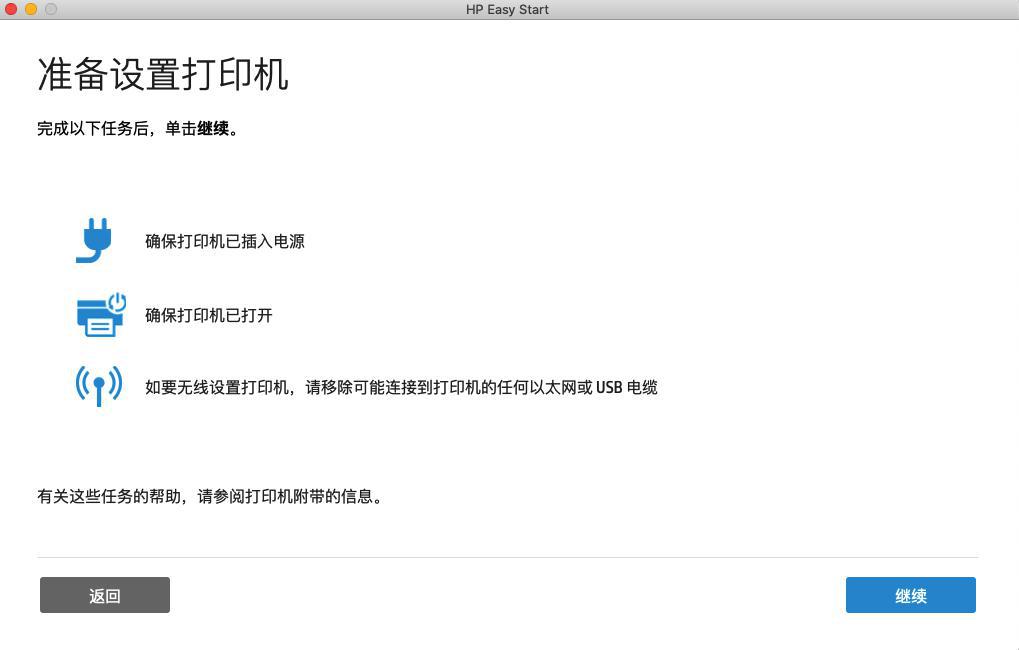Viewport: 1019px width, 650px height.
Task: Click the grayed-out zoom window button
Action: click(x=51, y=9)
